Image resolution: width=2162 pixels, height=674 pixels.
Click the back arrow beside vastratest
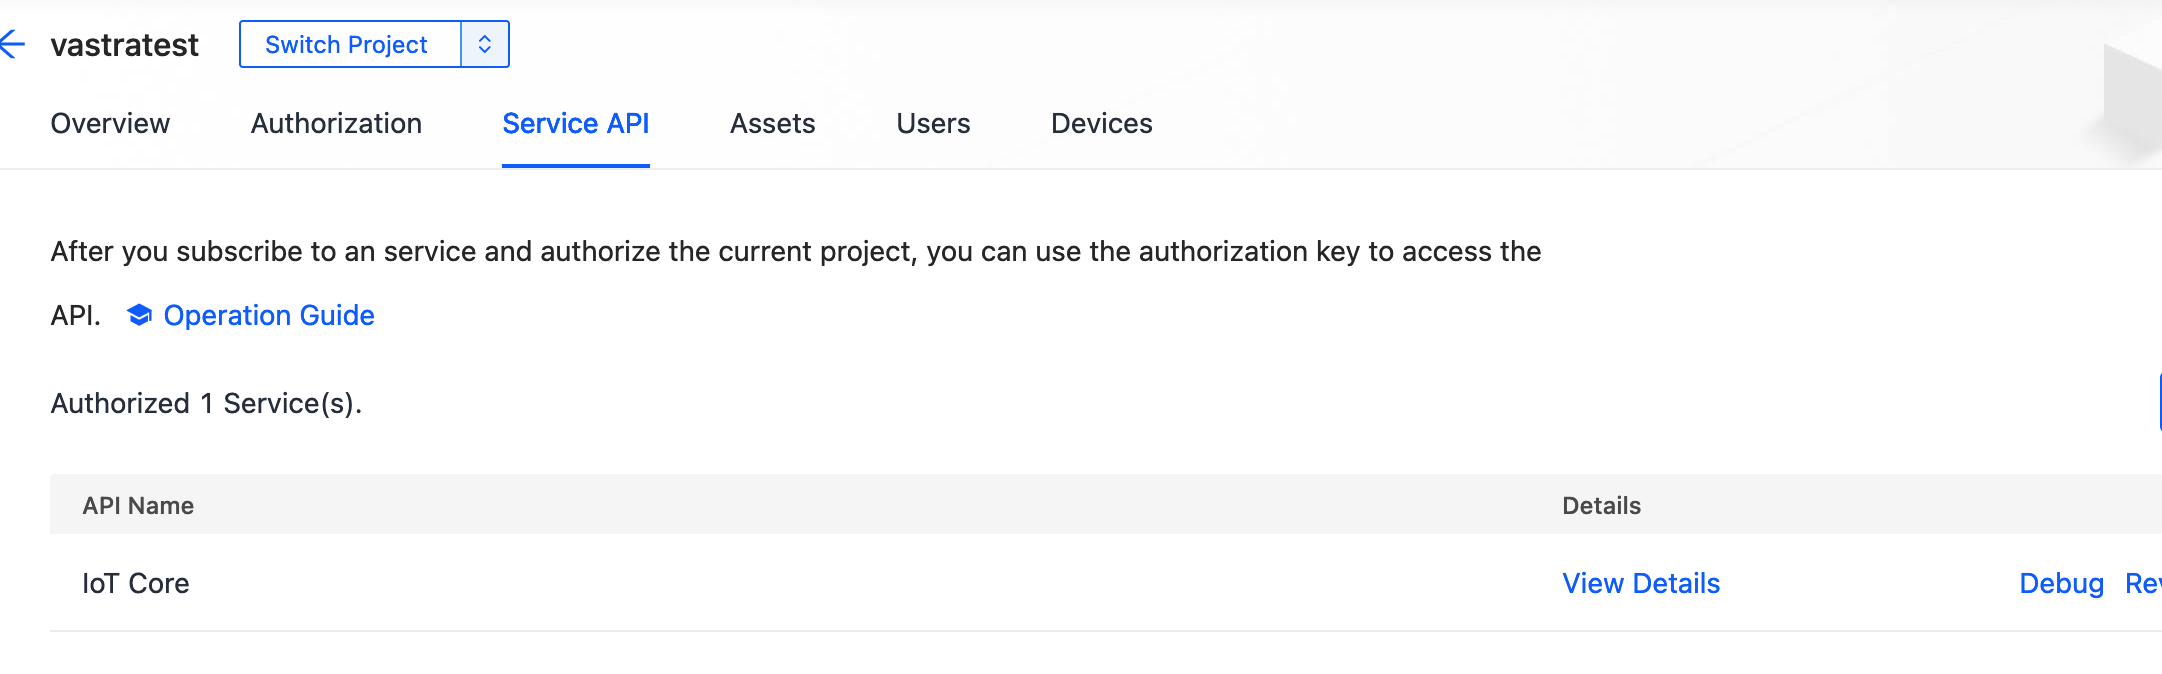(12, 44)
